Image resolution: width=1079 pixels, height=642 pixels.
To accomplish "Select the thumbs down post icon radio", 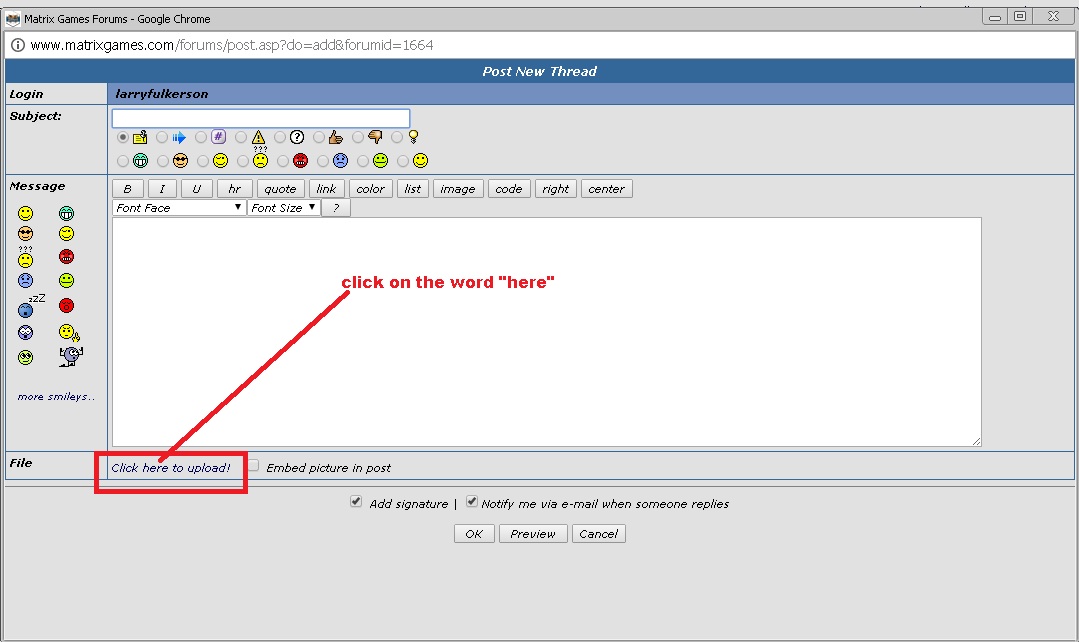I will click(x=358, y=138).
